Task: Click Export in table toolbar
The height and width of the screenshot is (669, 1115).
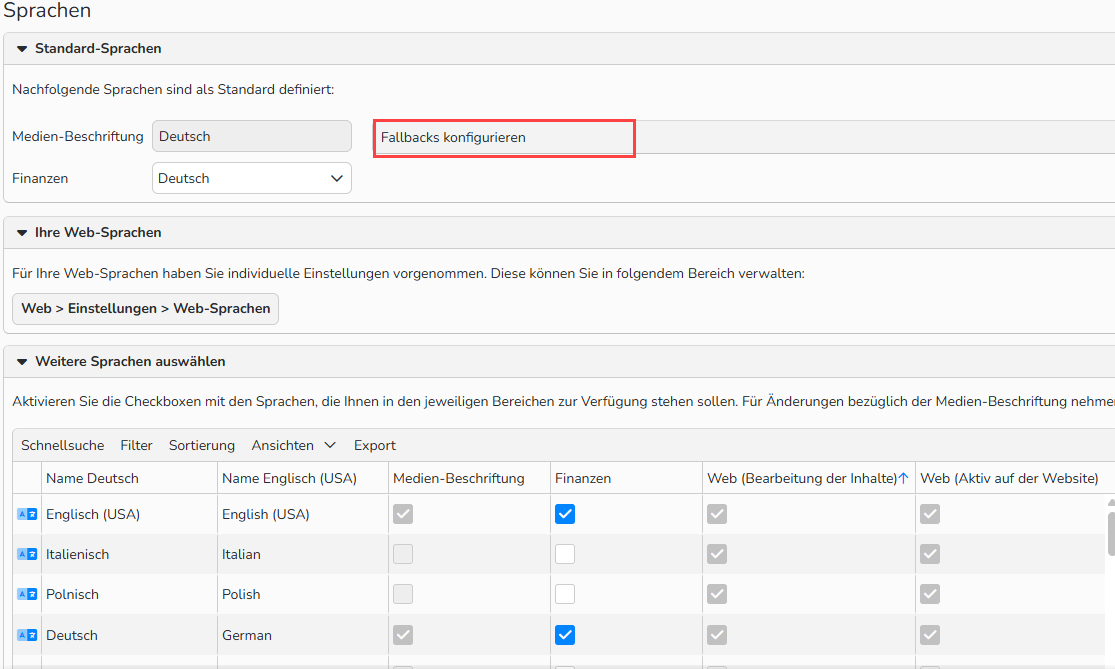Action: click(x=375, y=445)
